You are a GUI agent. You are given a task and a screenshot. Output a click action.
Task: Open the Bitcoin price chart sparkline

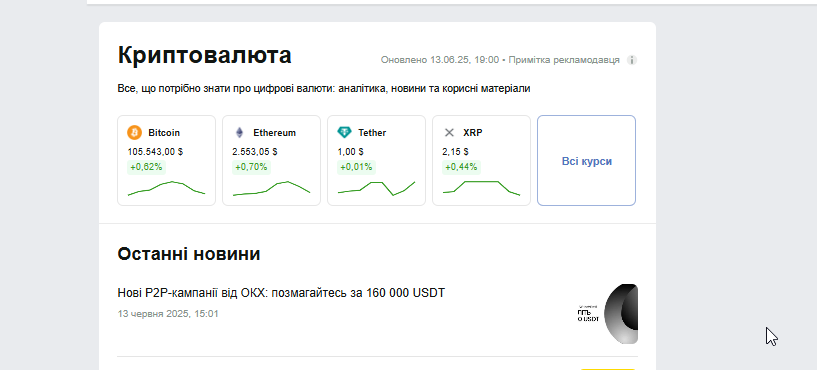166,188
